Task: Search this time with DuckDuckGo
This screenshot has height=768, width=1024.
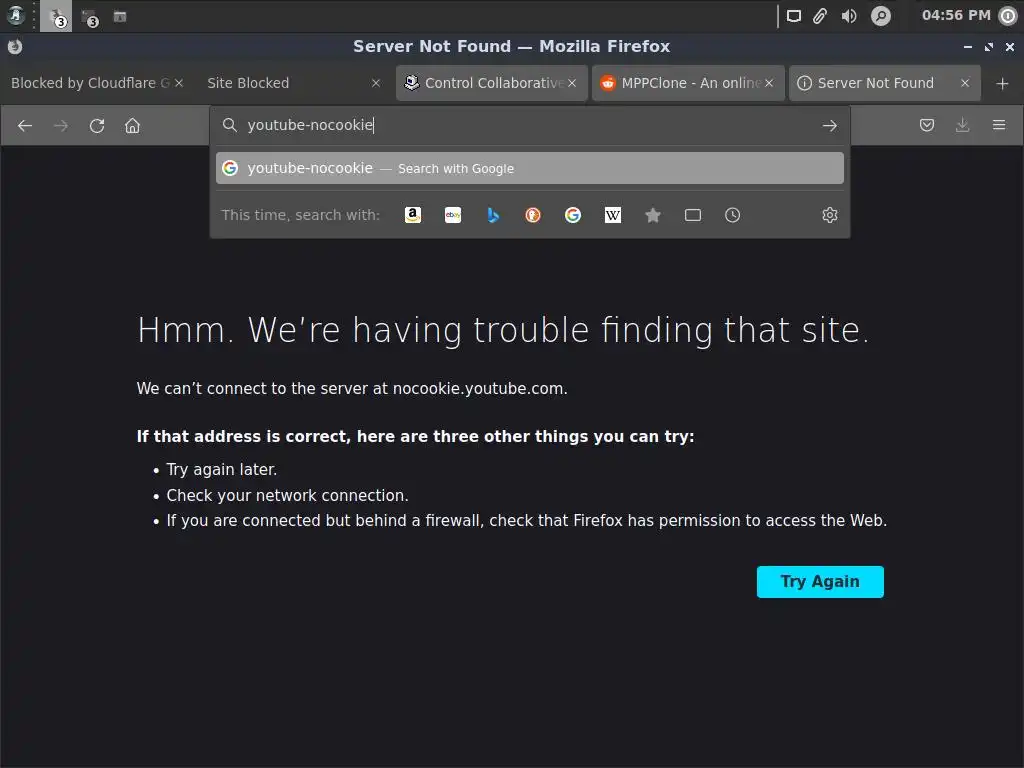Action: pos(533,215)
